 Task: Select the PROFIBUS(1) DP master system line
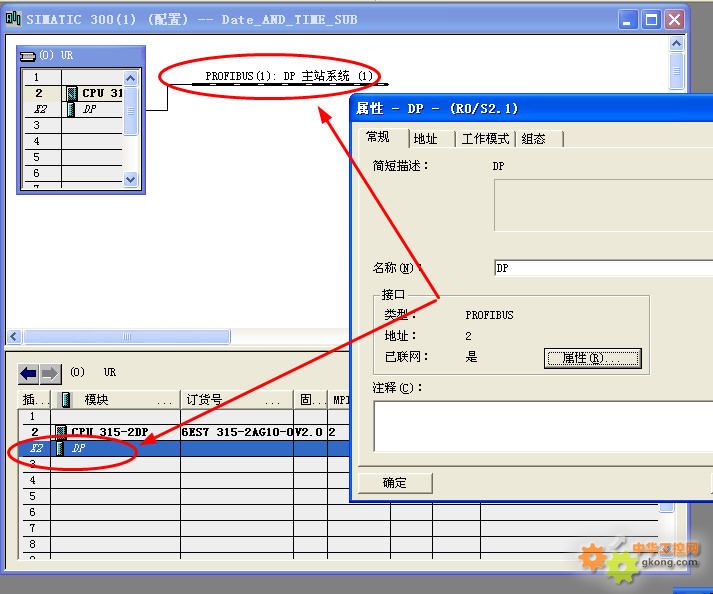[x=289, y=77]
